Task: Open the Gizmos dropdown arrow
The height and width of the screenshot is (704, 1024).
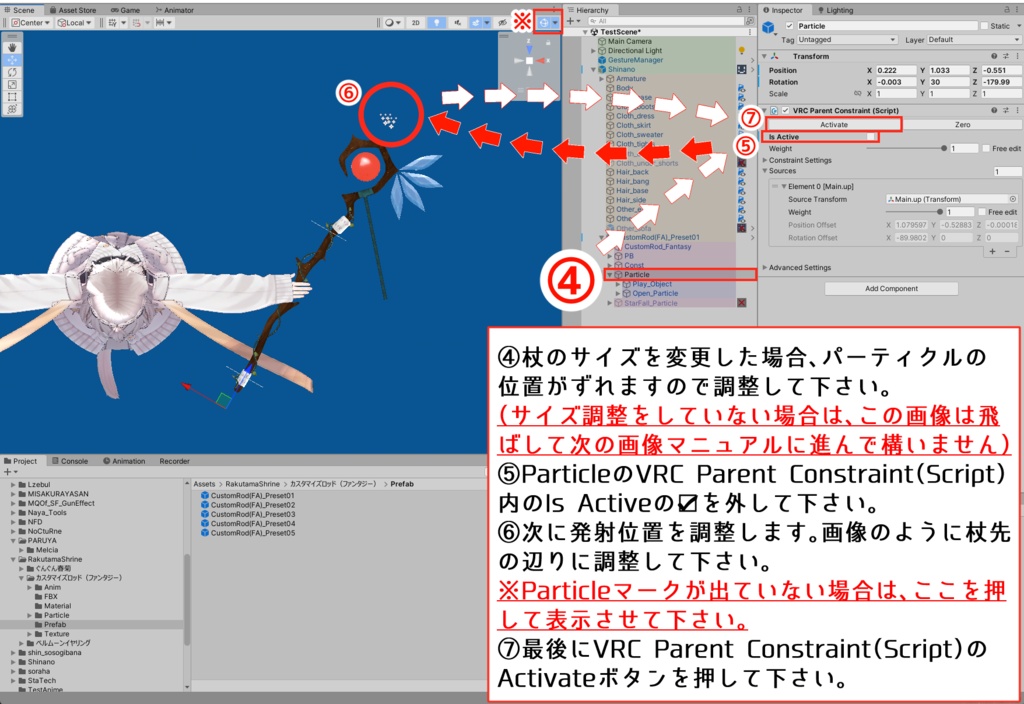Action: tap(555, 23)
